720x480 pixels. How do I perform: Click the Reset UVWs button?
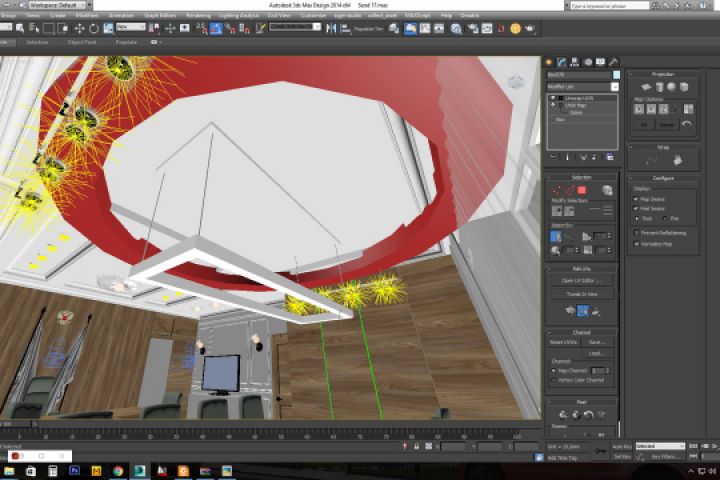[563, 342]
